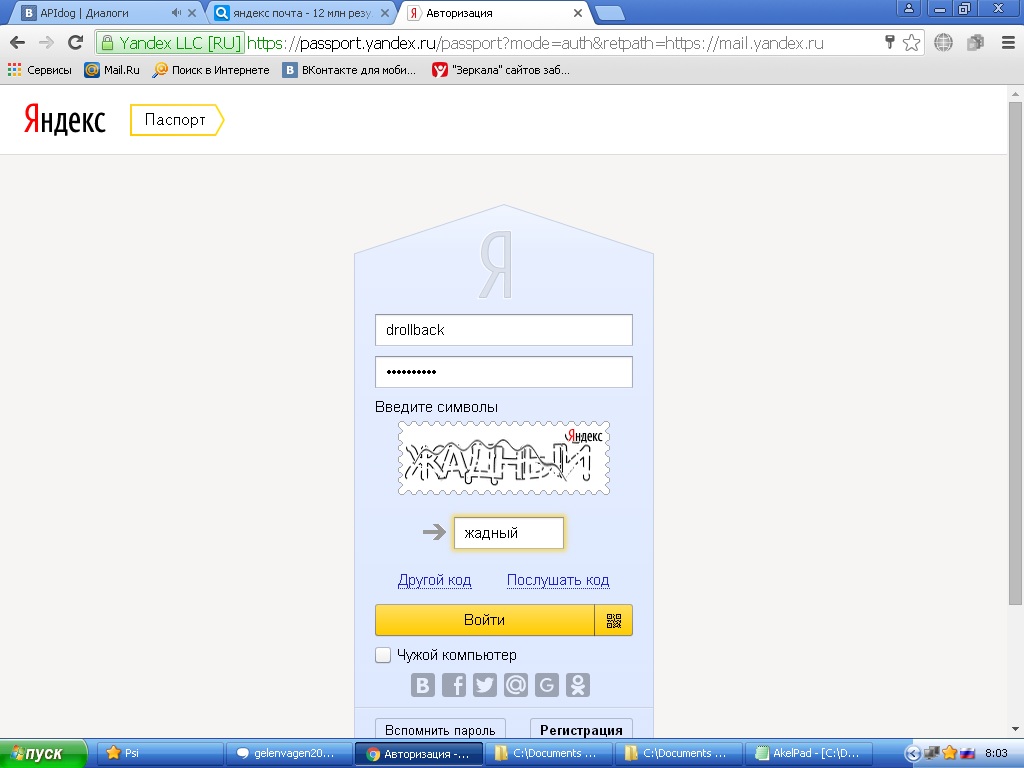
Task: Click the system tray clock 8:03
Action: [x=996, y=754]
